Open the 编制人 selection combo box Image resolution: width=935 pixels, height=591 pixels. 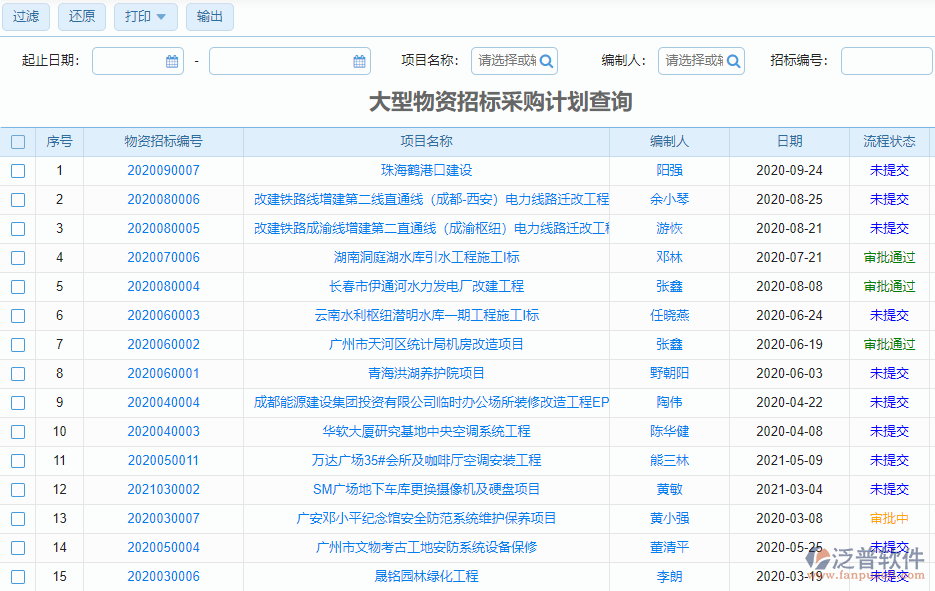[x=695, y=61]
